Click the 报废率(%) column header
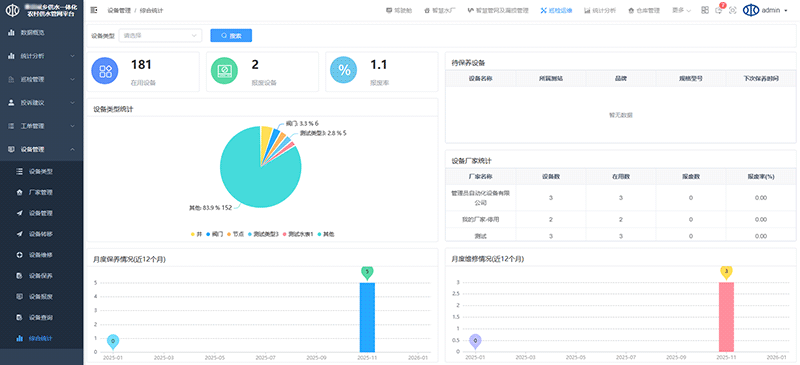 (x=761, y=177)
